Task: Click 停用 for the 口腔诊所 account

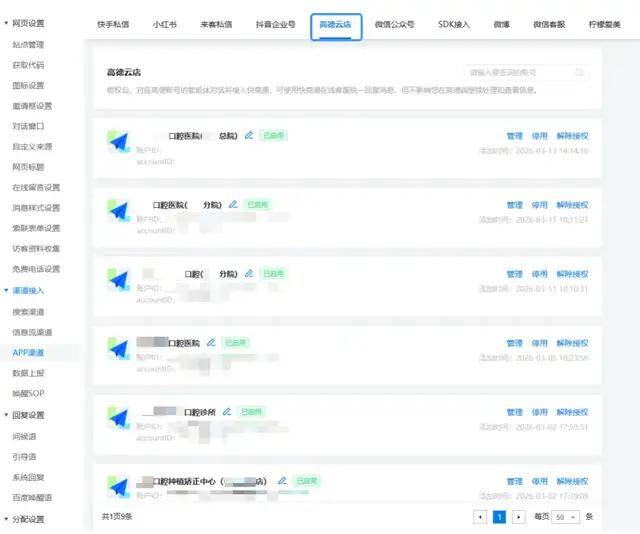Action: tap(540, 412)
